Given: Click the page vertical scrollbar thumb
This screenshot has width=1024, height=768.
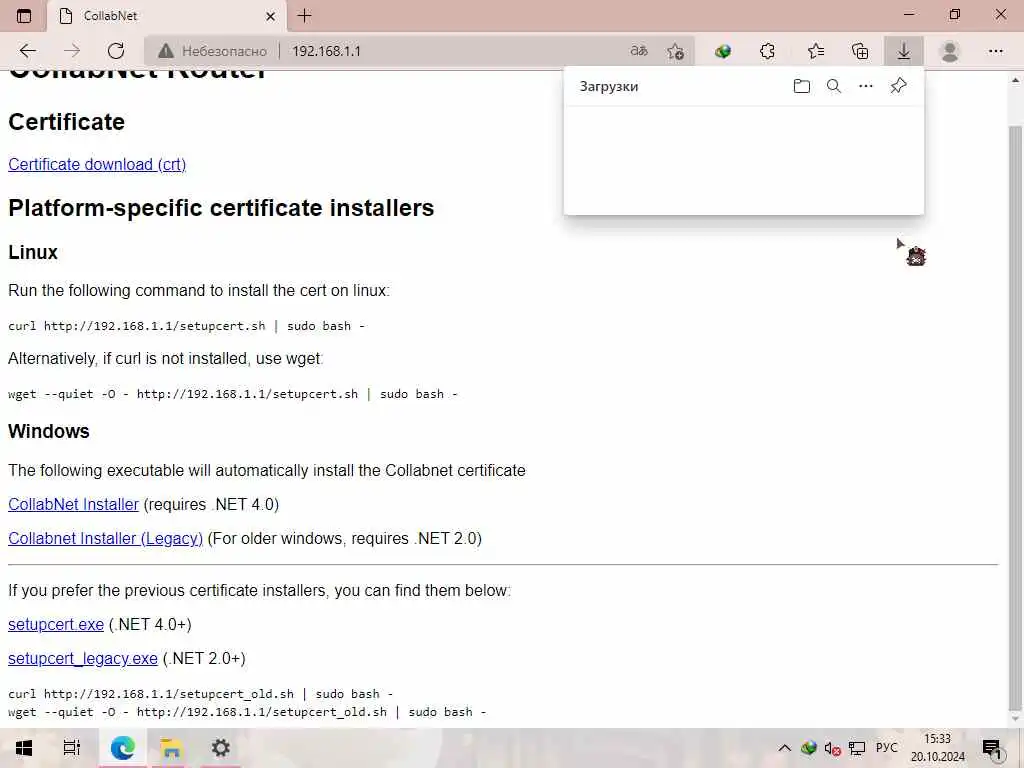Looking at the screenshot, I should click(1015, 418).
